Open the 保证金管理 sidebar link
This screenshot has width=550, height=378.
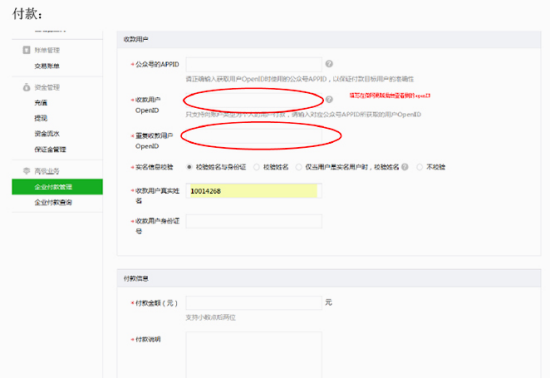point(50,149)
